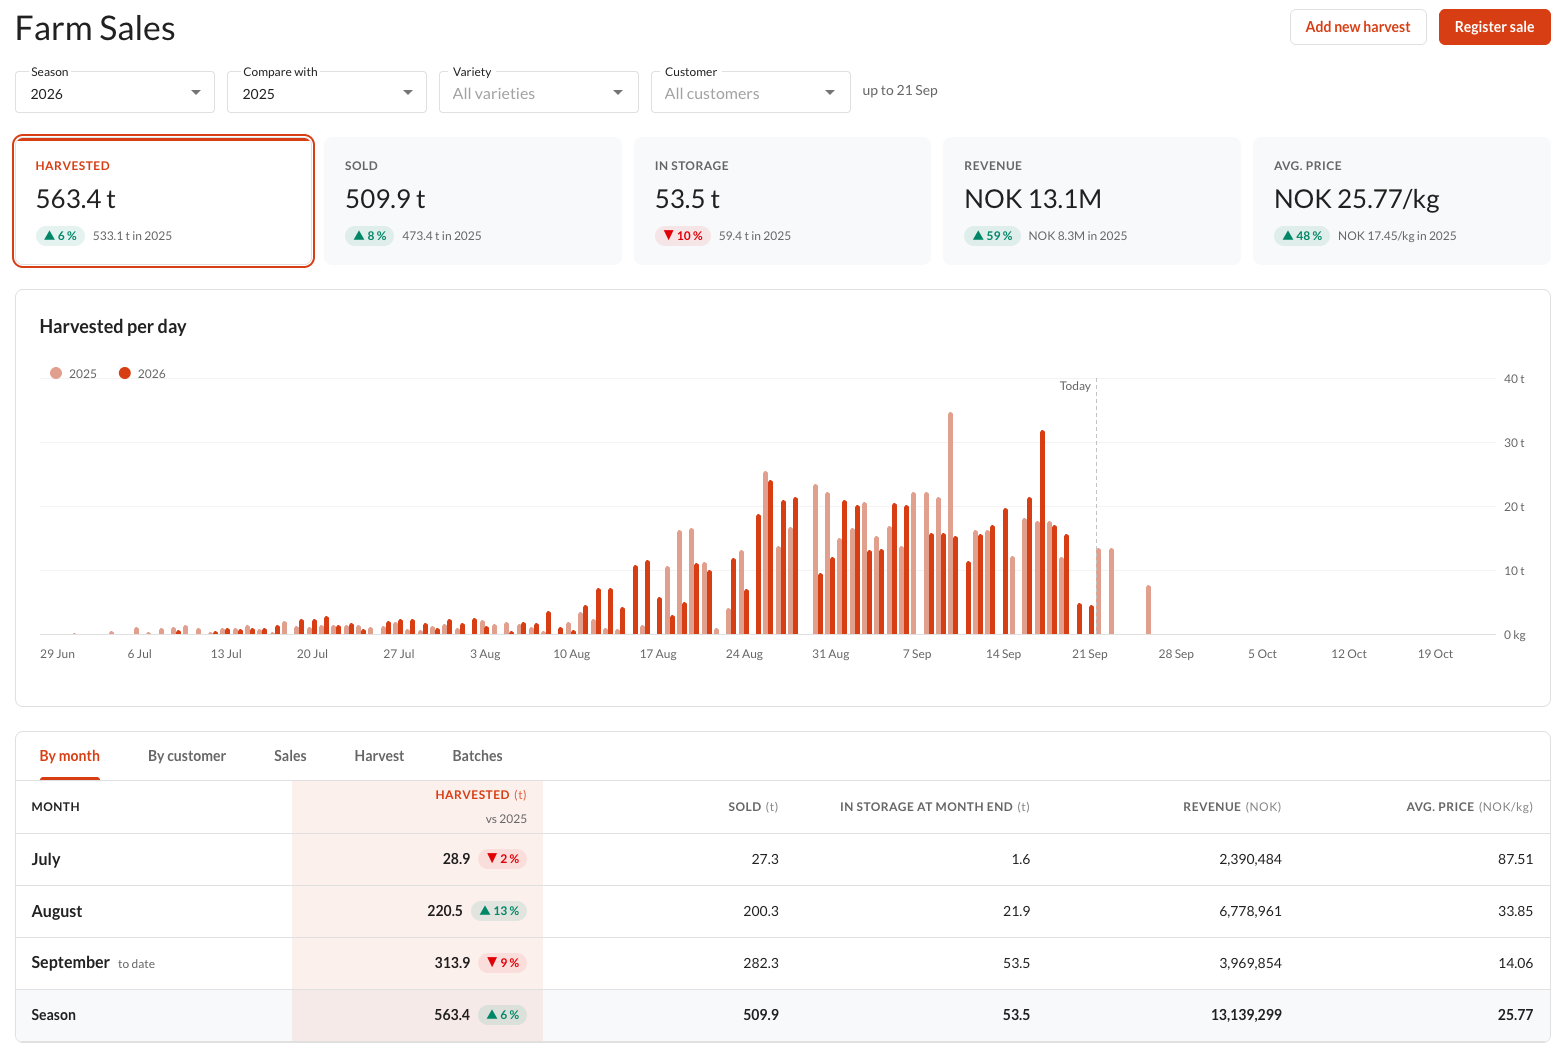The width and height of the screenshot is (1565, 1054).
Task: Click the Variety dropdown arrow
Action: (x=618, y=93)
